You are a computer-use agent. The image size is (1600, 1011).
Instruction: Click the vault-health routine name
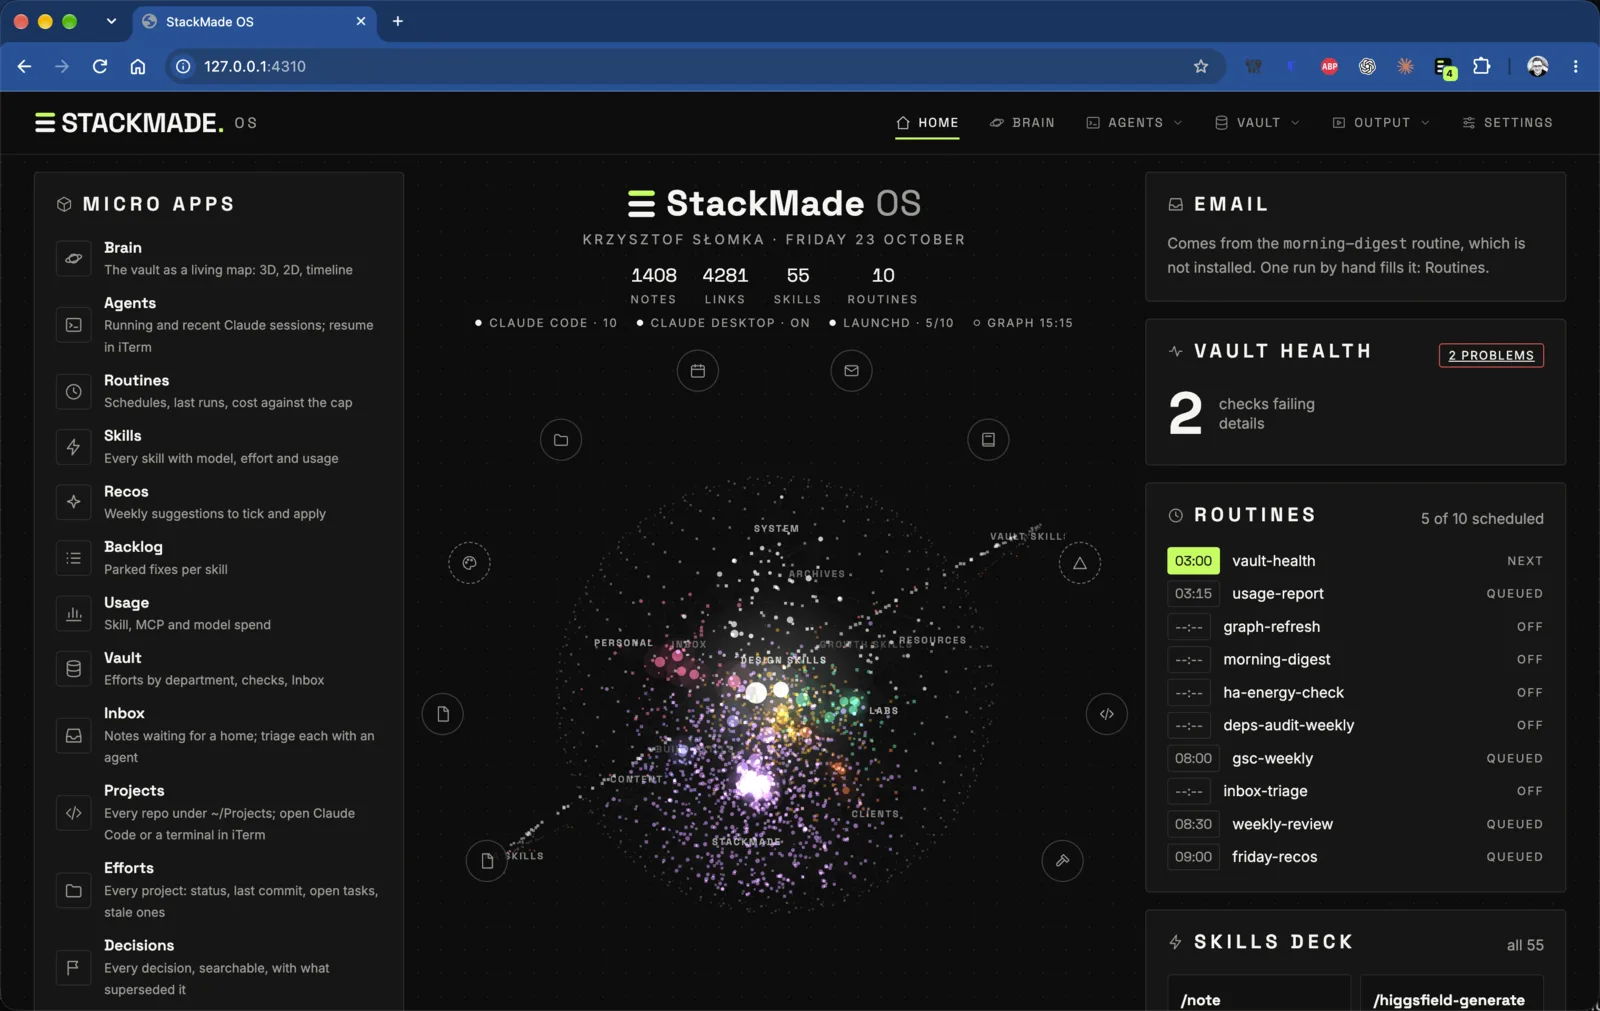click(x=1273, y=561)
